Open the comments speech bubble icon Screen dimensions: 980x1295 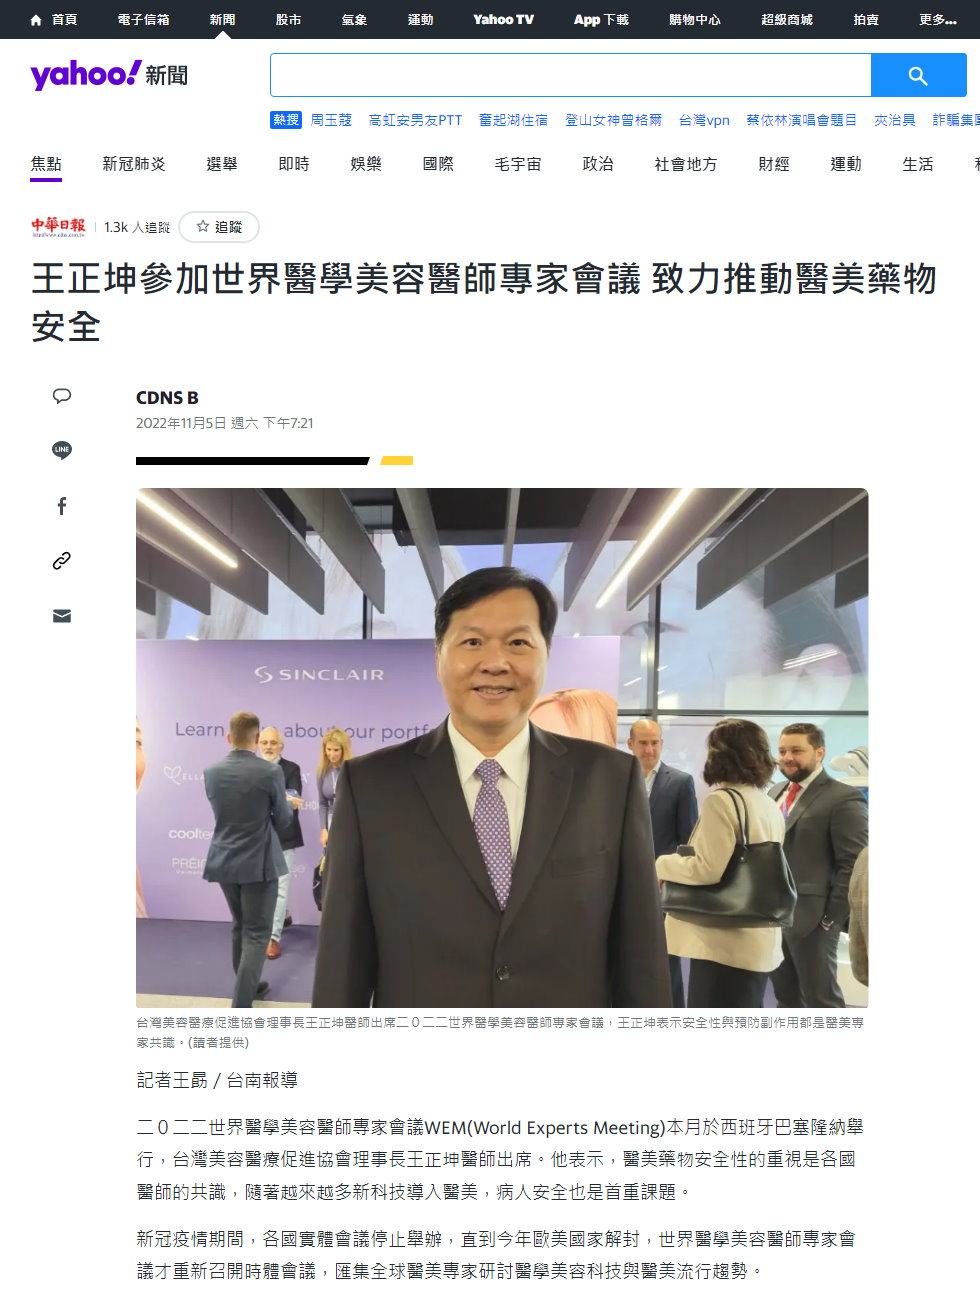[62, 396]
